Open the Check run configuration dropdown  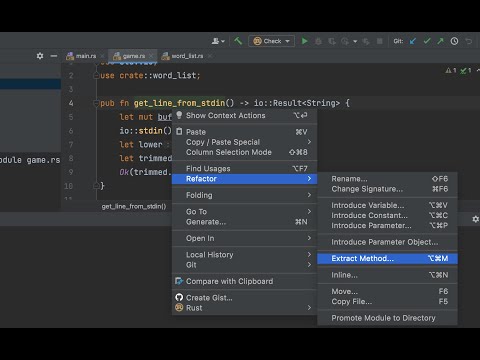pyautogui.click(x=272, y=41)
